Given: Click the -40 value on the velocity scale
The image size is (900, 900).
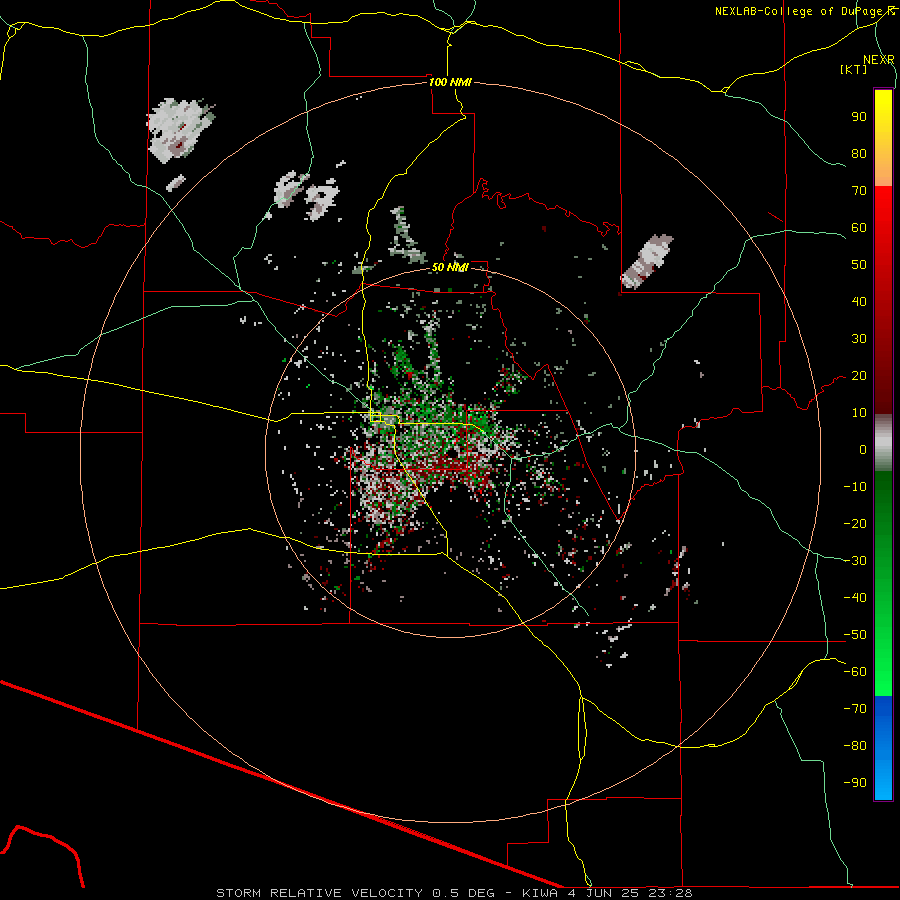Looking at the screenshot, I should pyautogui.click(x=855, y=598).
